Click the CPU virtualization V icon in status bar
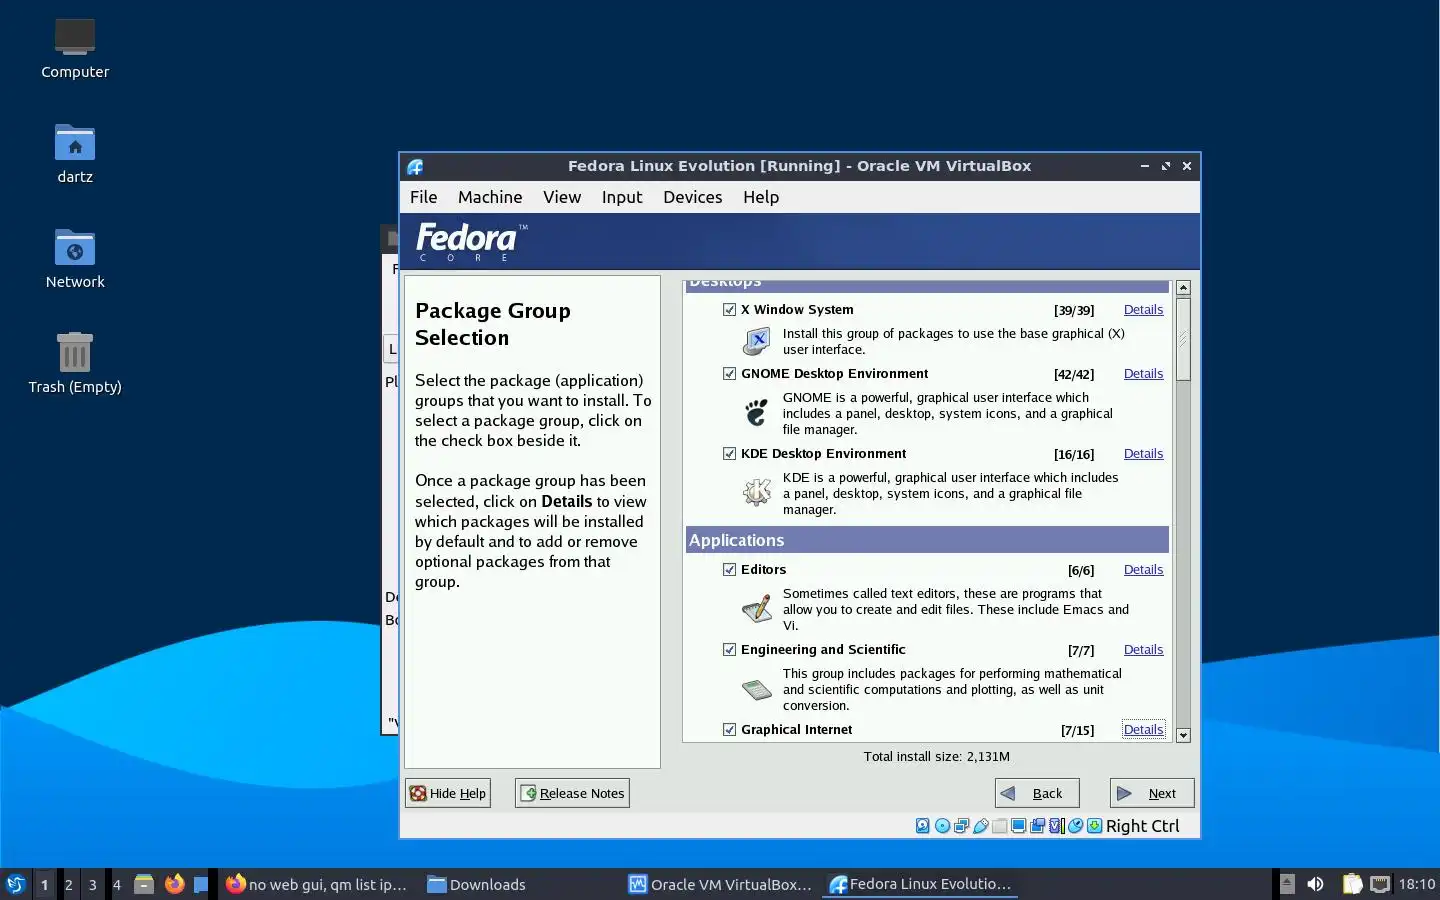Viewport: 1440px width, 900px height. [x=1056, y=826]
